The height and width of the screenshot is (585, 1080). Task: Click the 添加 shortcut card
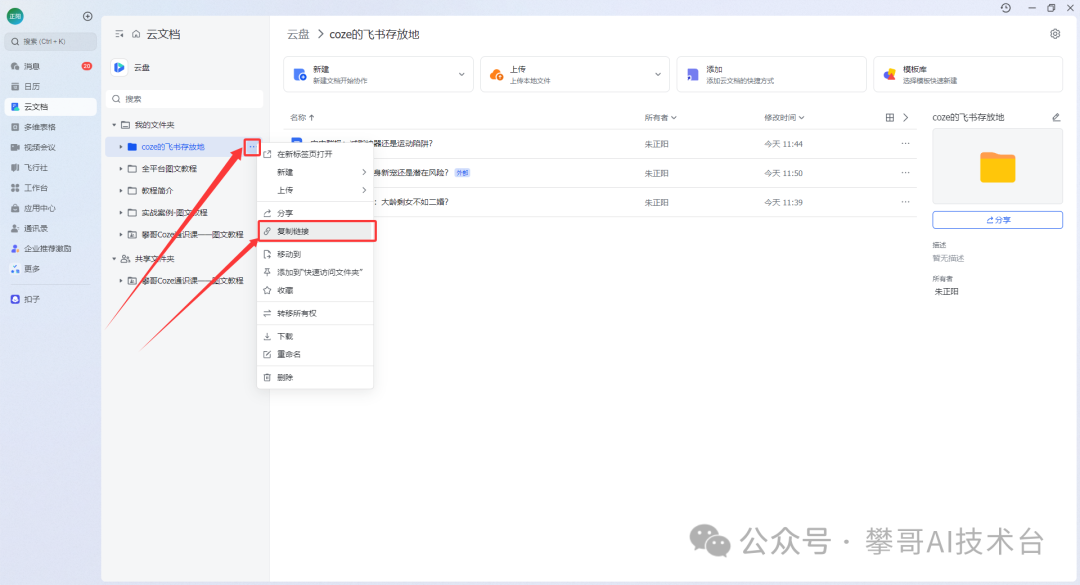click(x=771, y=74)
